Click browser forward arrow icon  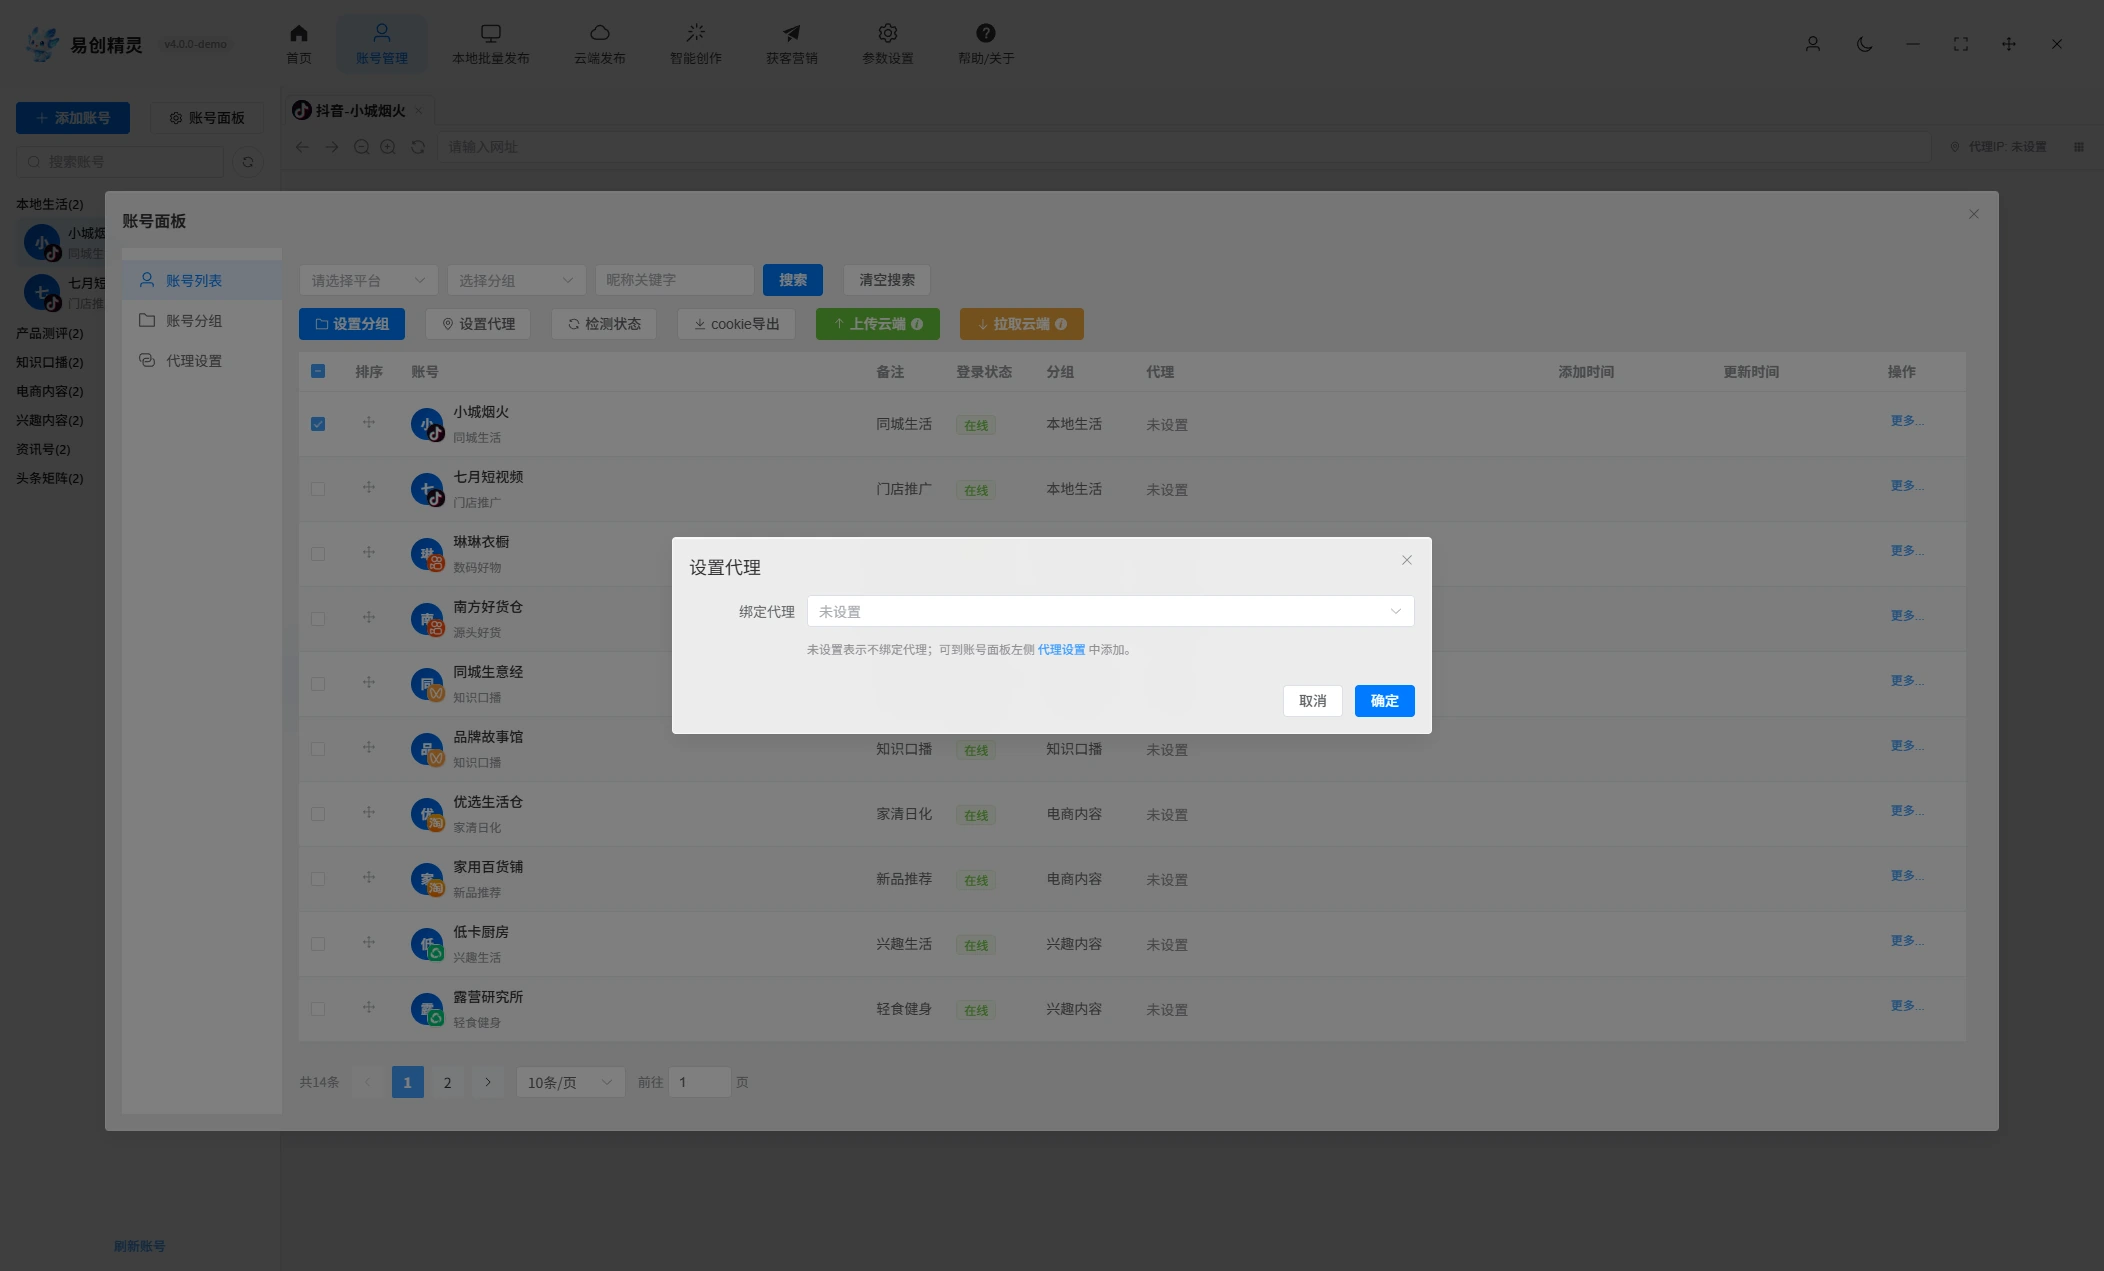[x=331, y=147]
